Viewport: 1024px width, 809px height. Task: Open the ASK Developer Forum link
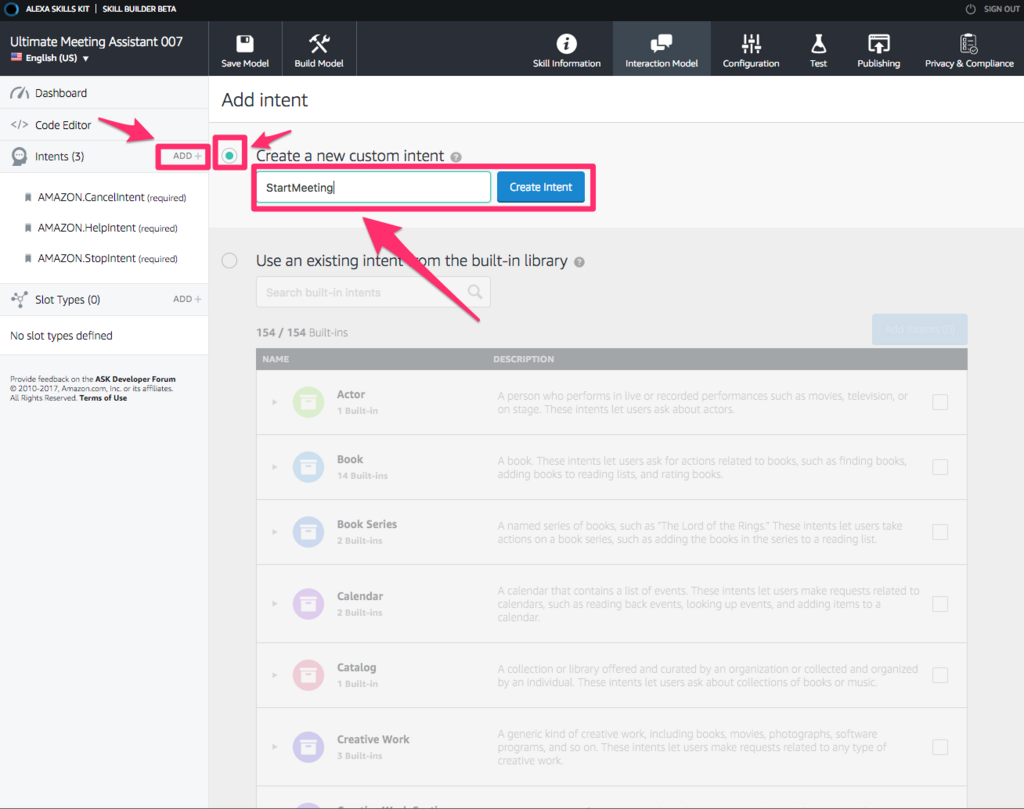pyautogui.click(x=135, y=379)
